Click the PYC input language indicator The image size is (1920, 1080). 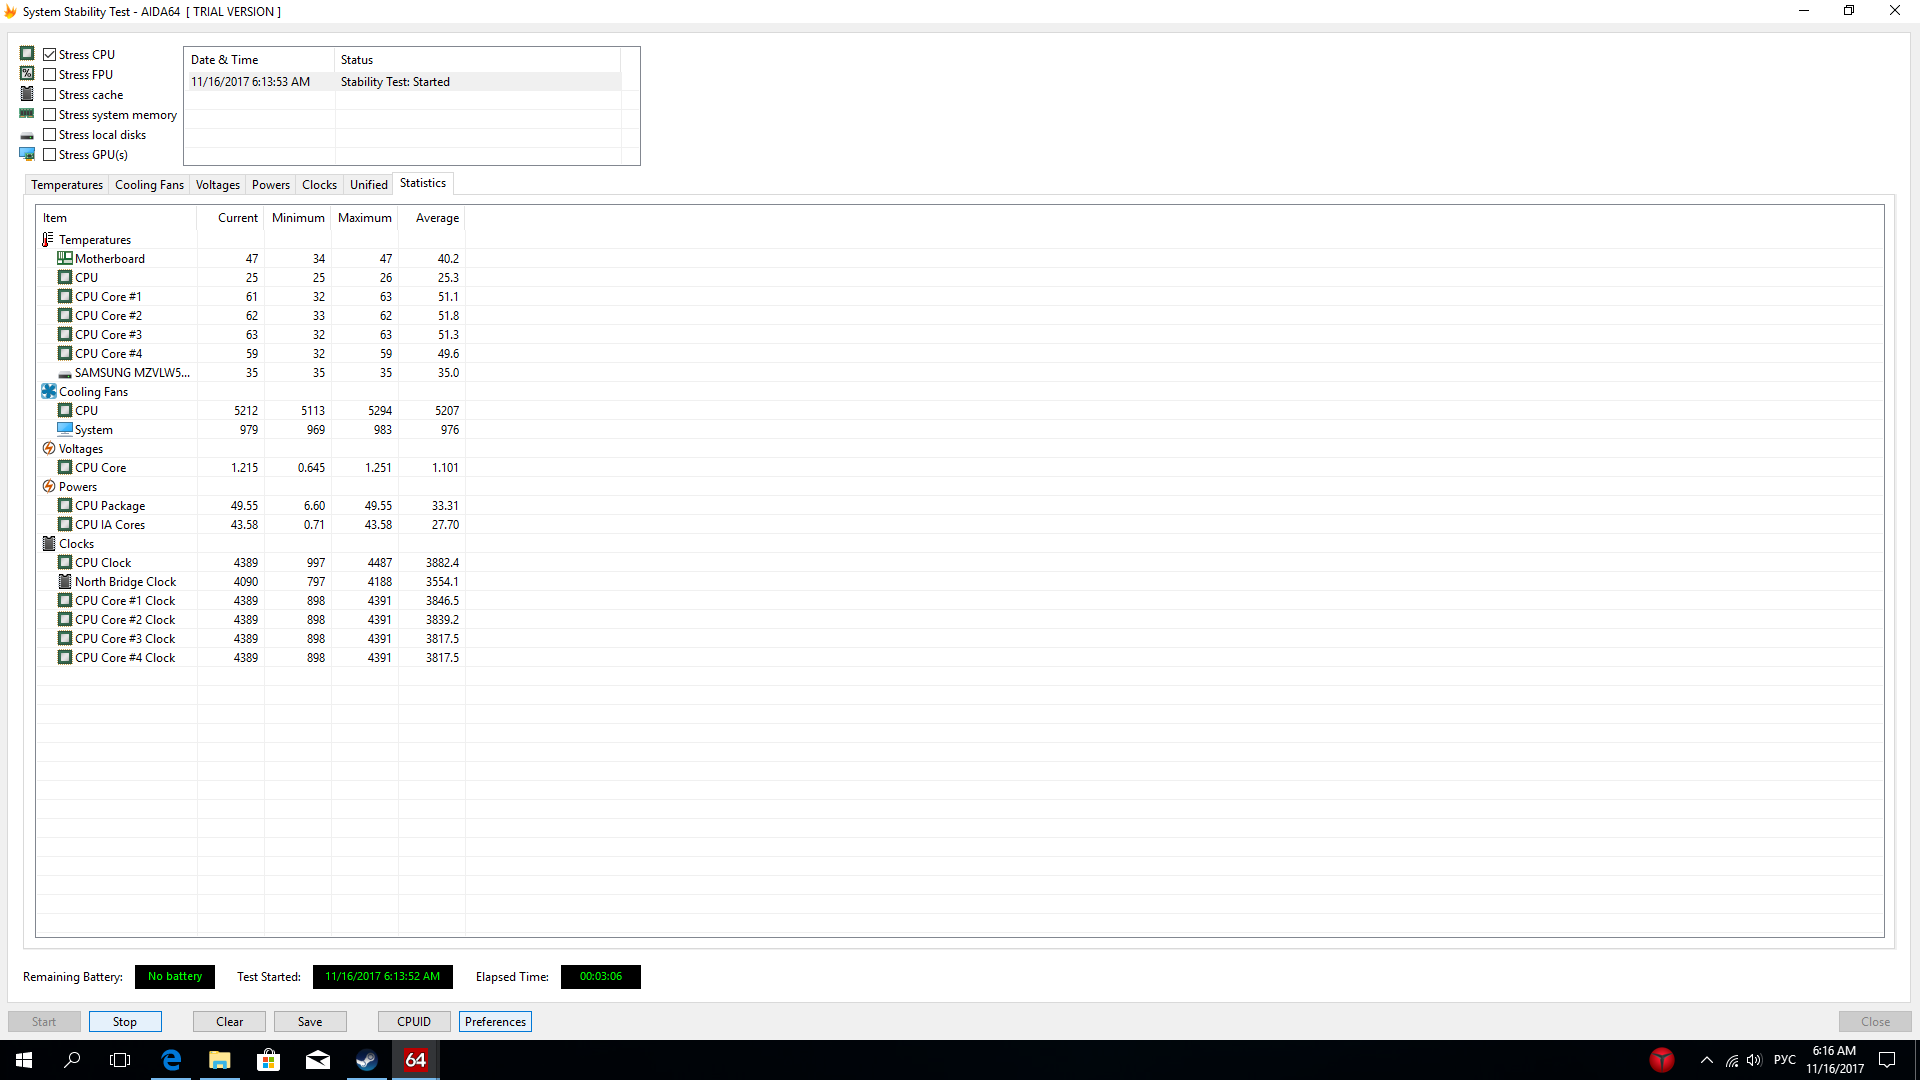coord(1784,1060)
